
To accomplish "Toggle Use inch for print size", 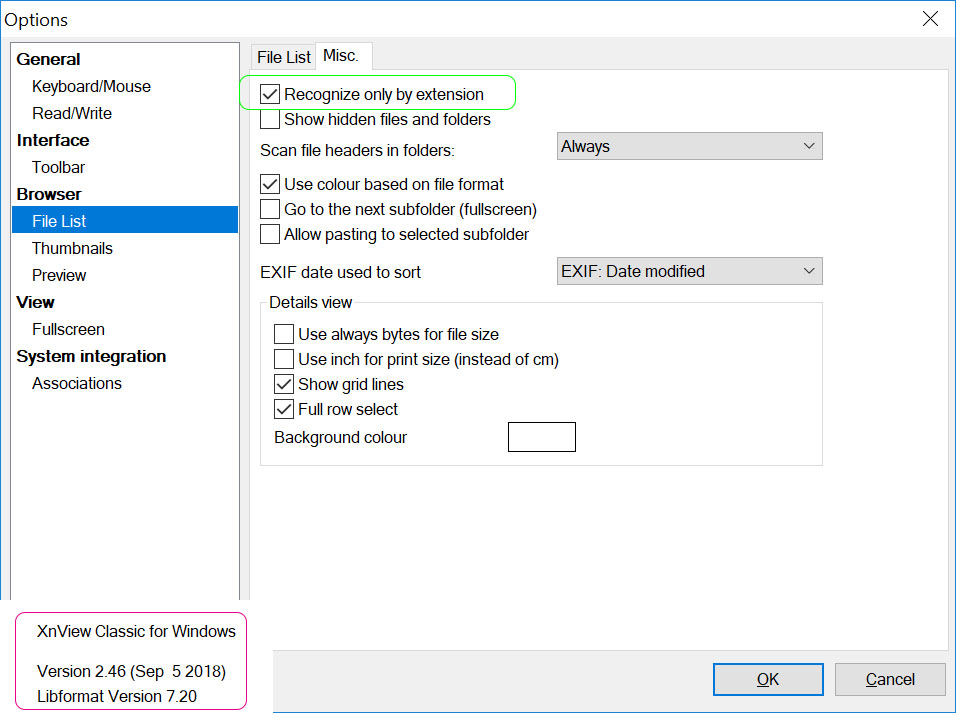I will point(284,360).
